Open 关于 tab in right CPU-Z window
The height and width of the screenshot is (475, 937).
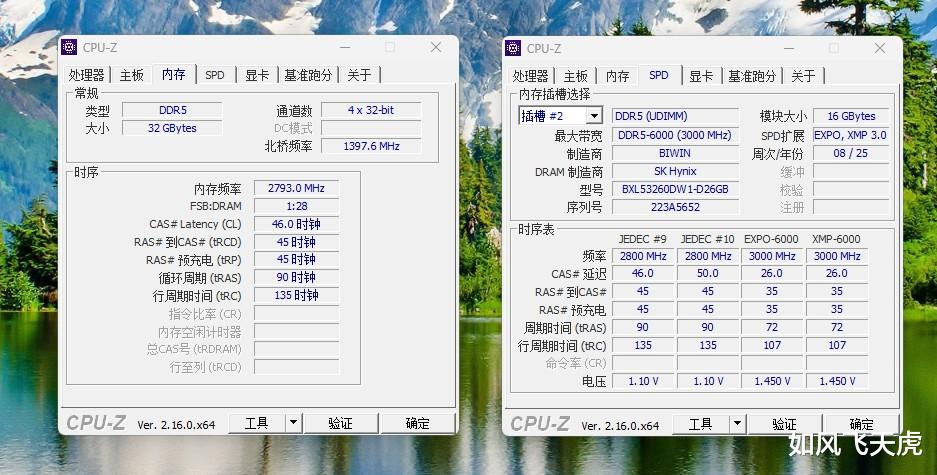click(803, 76)
